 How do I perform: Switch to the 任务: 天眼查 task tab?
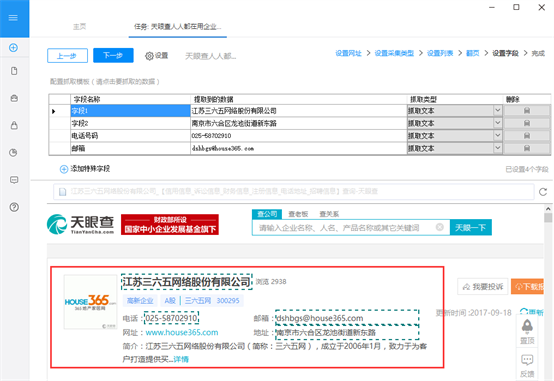(178, 27)
